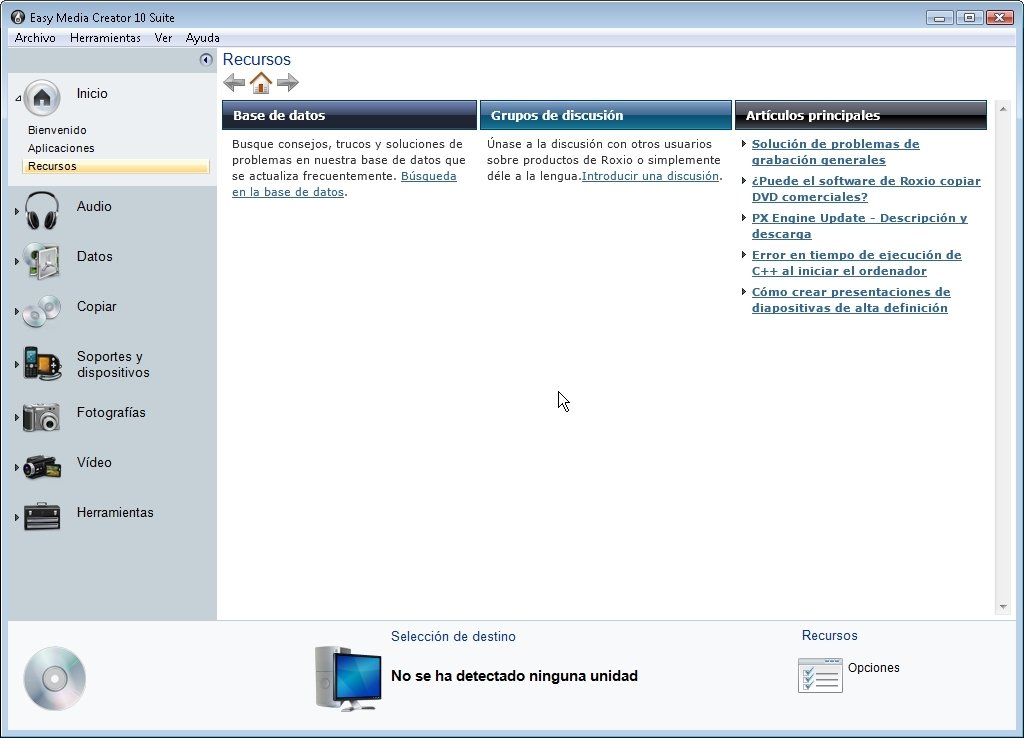
Task: Click the scrollbar up arrow
Action: click(1003, 108)
